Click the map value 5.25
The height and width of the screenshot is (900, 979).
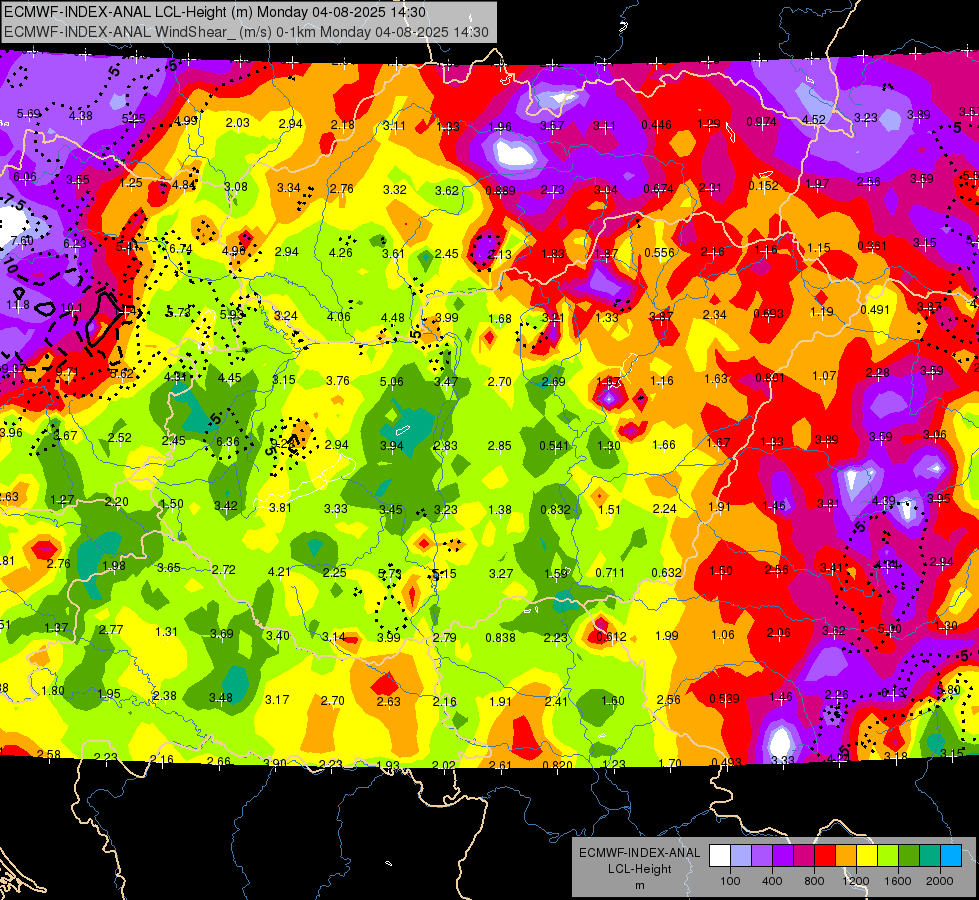pyautogui.click(x=134, y=119)
